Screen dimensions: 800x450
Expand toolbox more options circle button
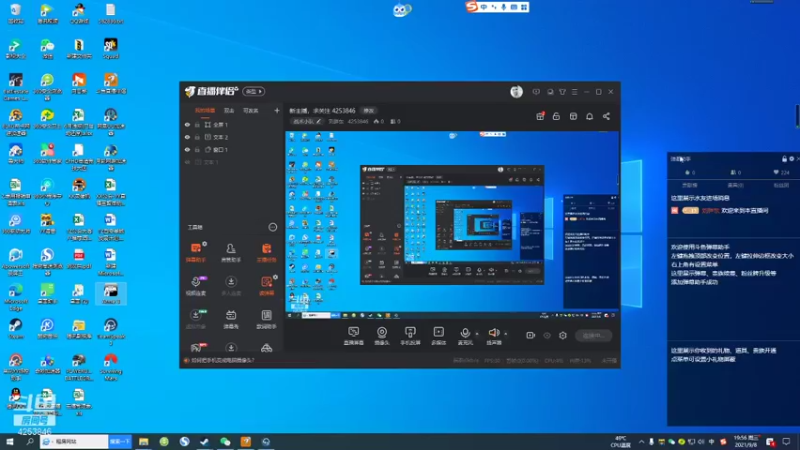[272, 227]
